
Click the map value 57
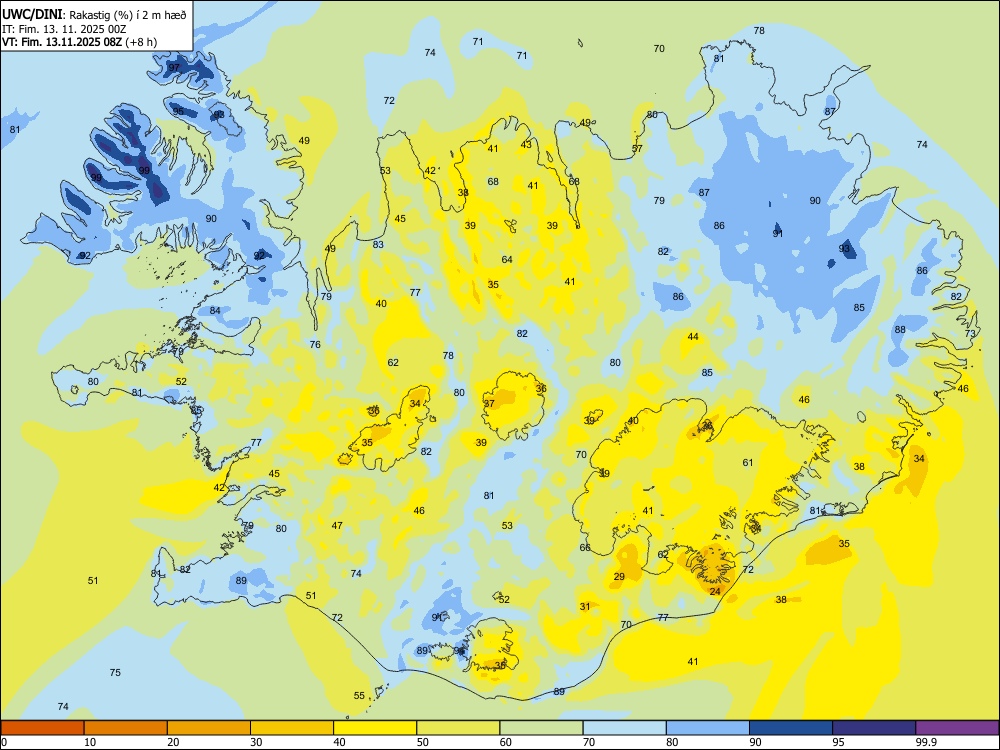[637, 149]
